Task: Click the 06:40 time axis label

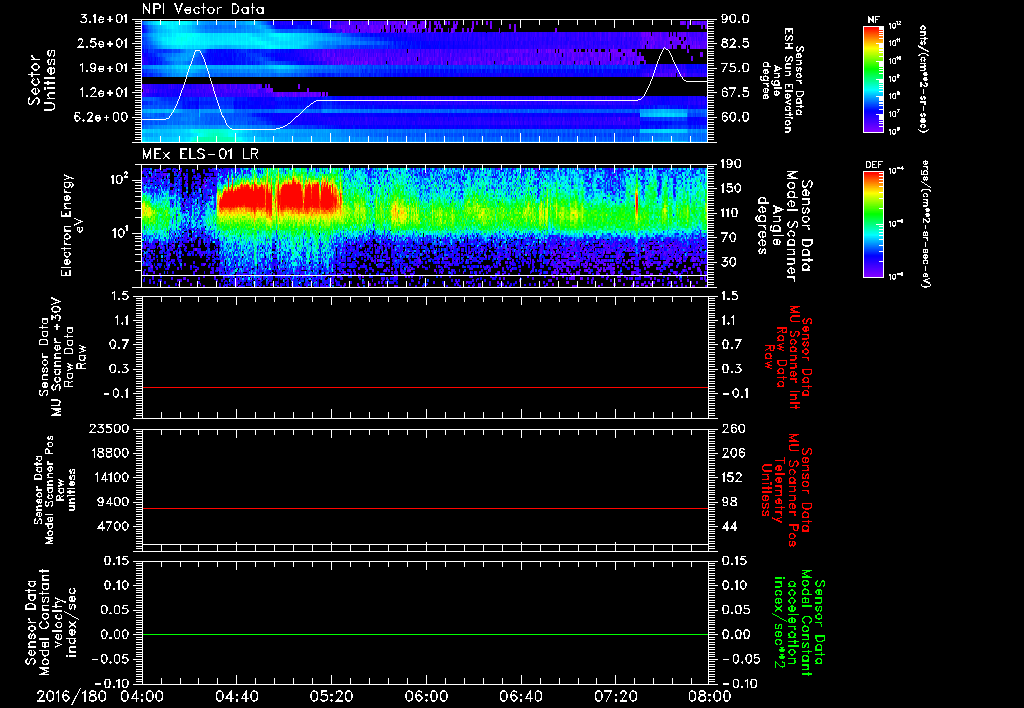Action: point(520,696)
